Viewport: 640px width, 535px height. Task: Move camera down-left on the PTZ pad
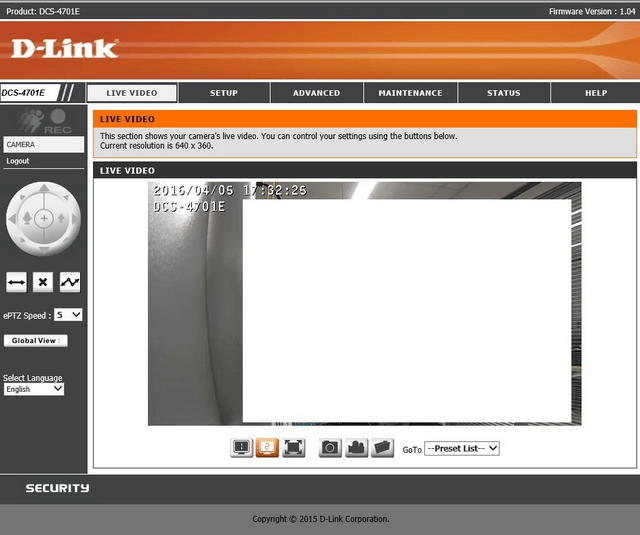pos(22,240)
